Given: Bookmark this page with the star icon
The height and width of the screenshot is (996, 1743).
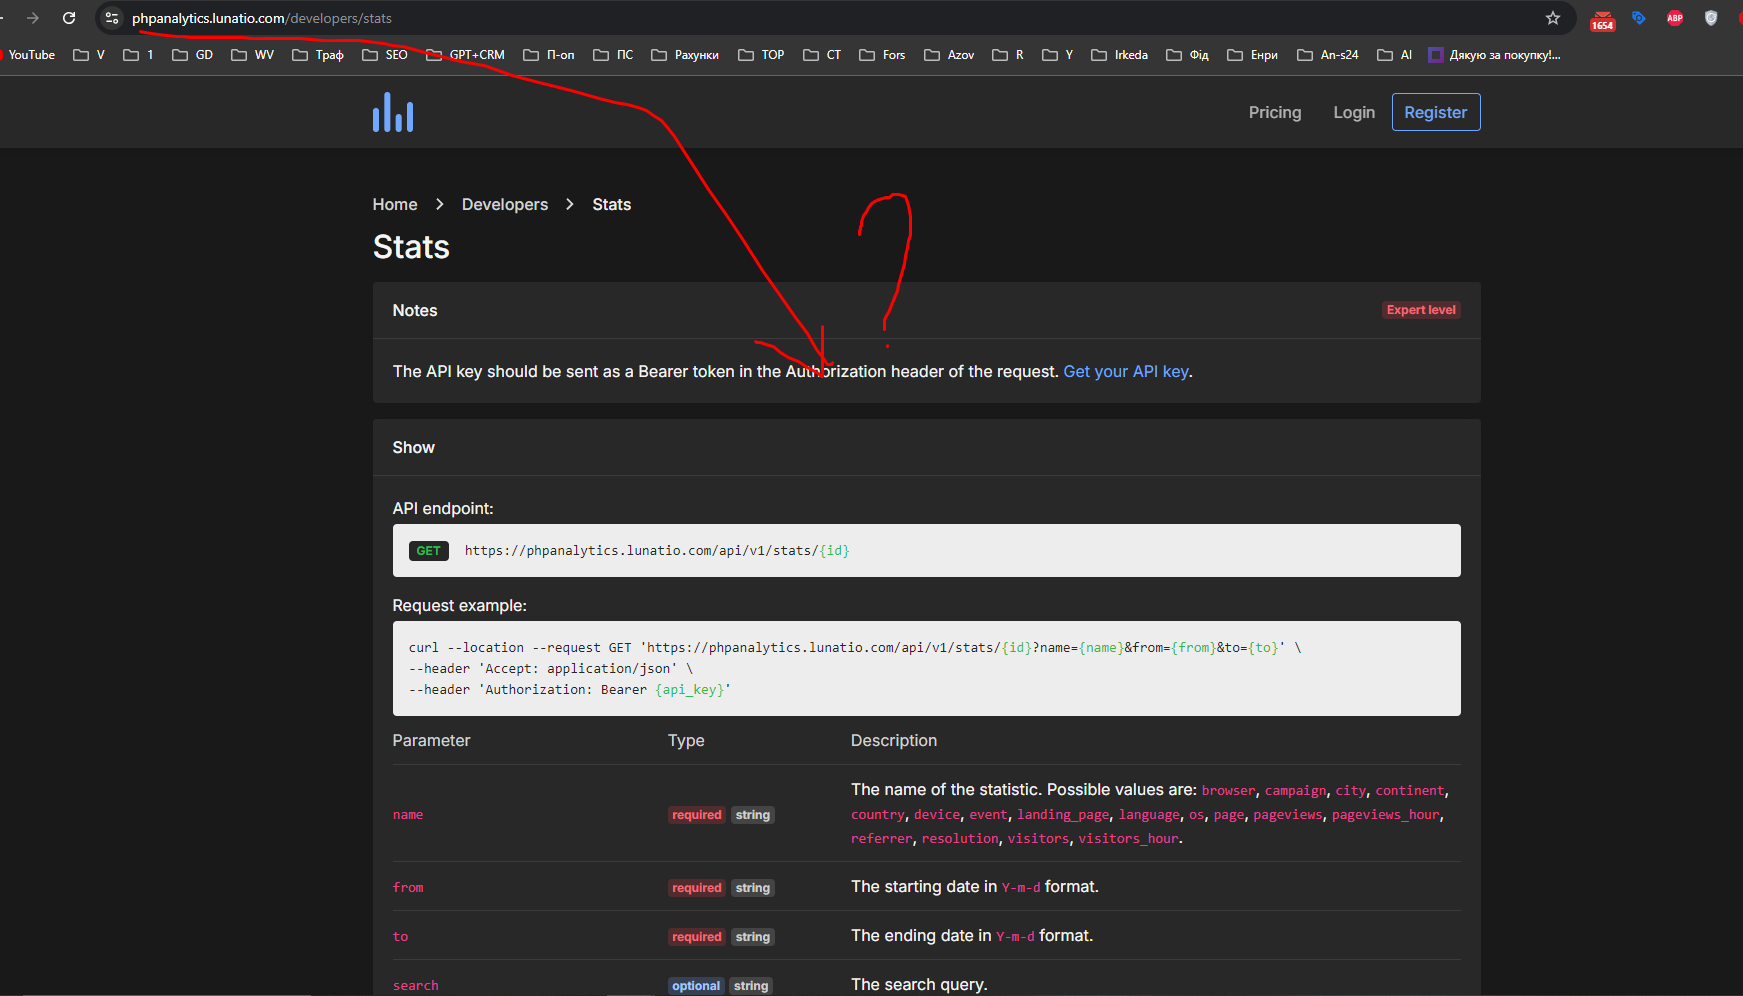Looking at the screenshot, I should (1552, 18).
